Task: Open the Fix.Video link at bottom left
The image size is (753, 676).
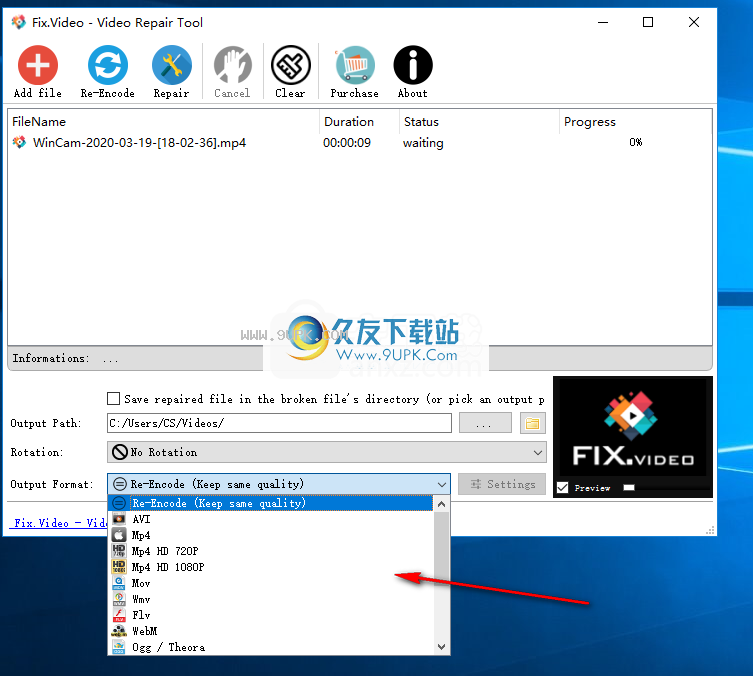Action: coord(60,523)
